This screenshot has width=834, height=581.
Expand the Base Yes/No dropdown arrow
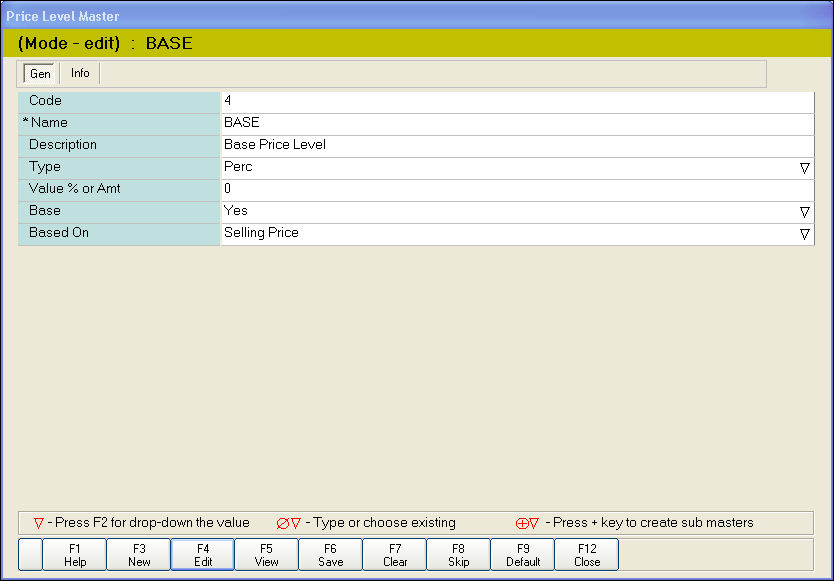pos(804,213)
